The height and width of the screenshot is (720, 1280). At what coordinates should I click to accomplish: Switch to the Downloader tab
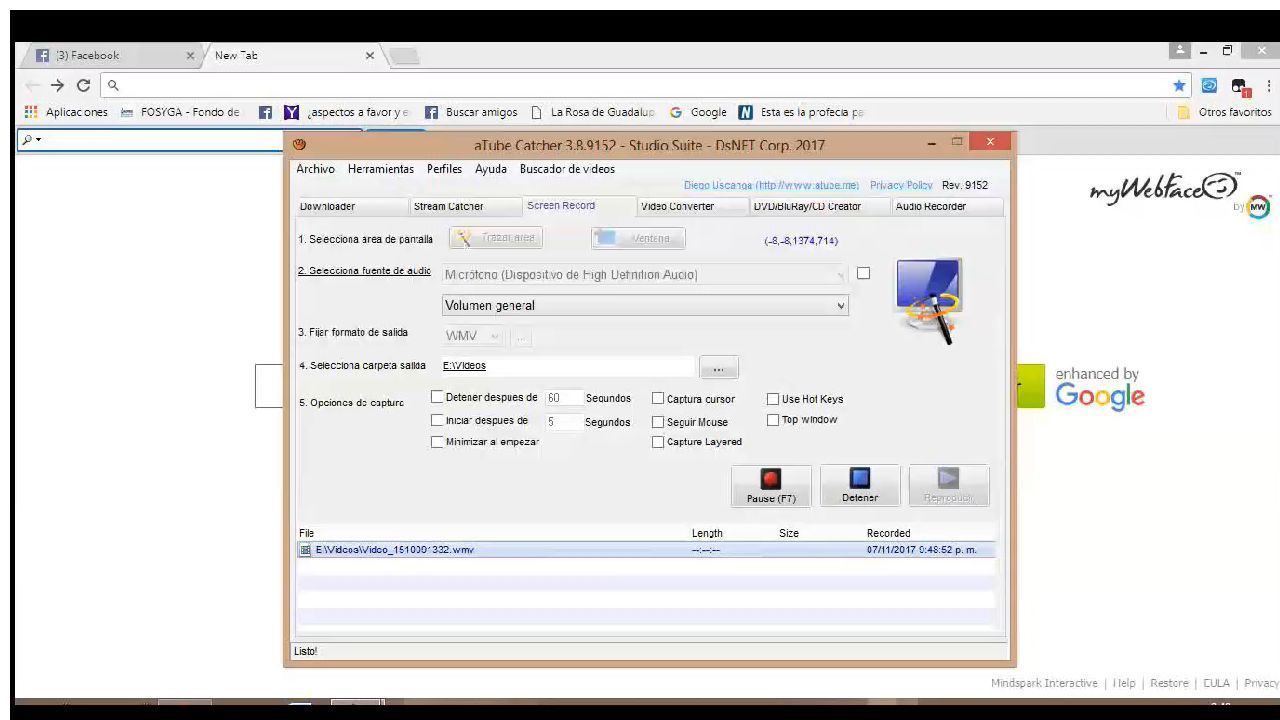click(x=352, y=206)
